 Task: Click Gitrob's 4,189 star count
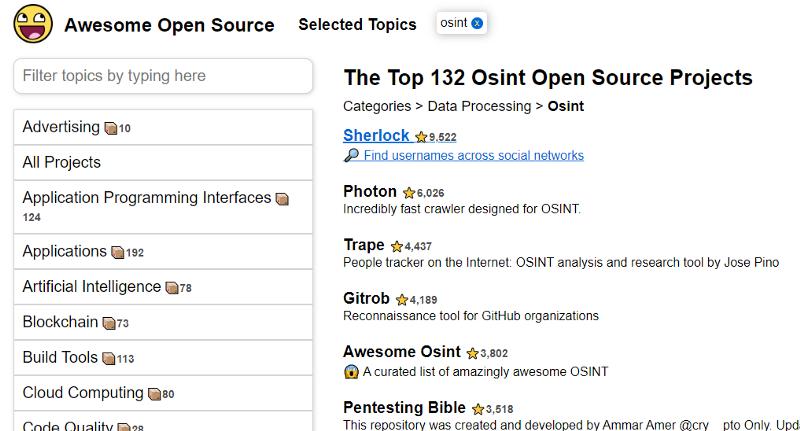pos(423,300)
